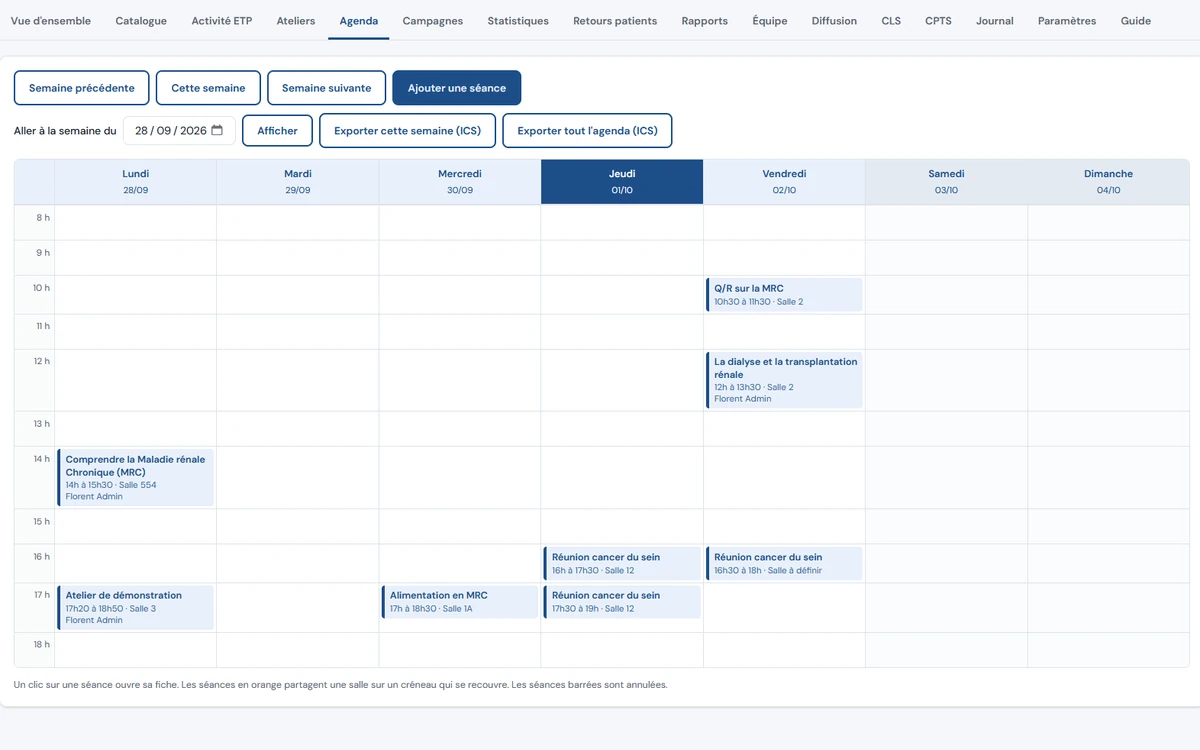This screenshot has width=1200, height=750.
Task: Select the Lundi 28/09 column header
Action: [x=135, y=182]
